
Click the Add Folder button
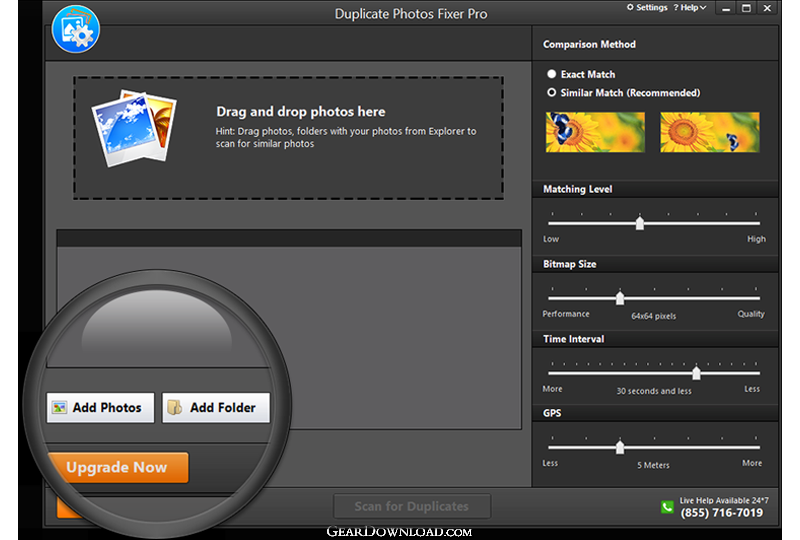[x=216, y=407]
